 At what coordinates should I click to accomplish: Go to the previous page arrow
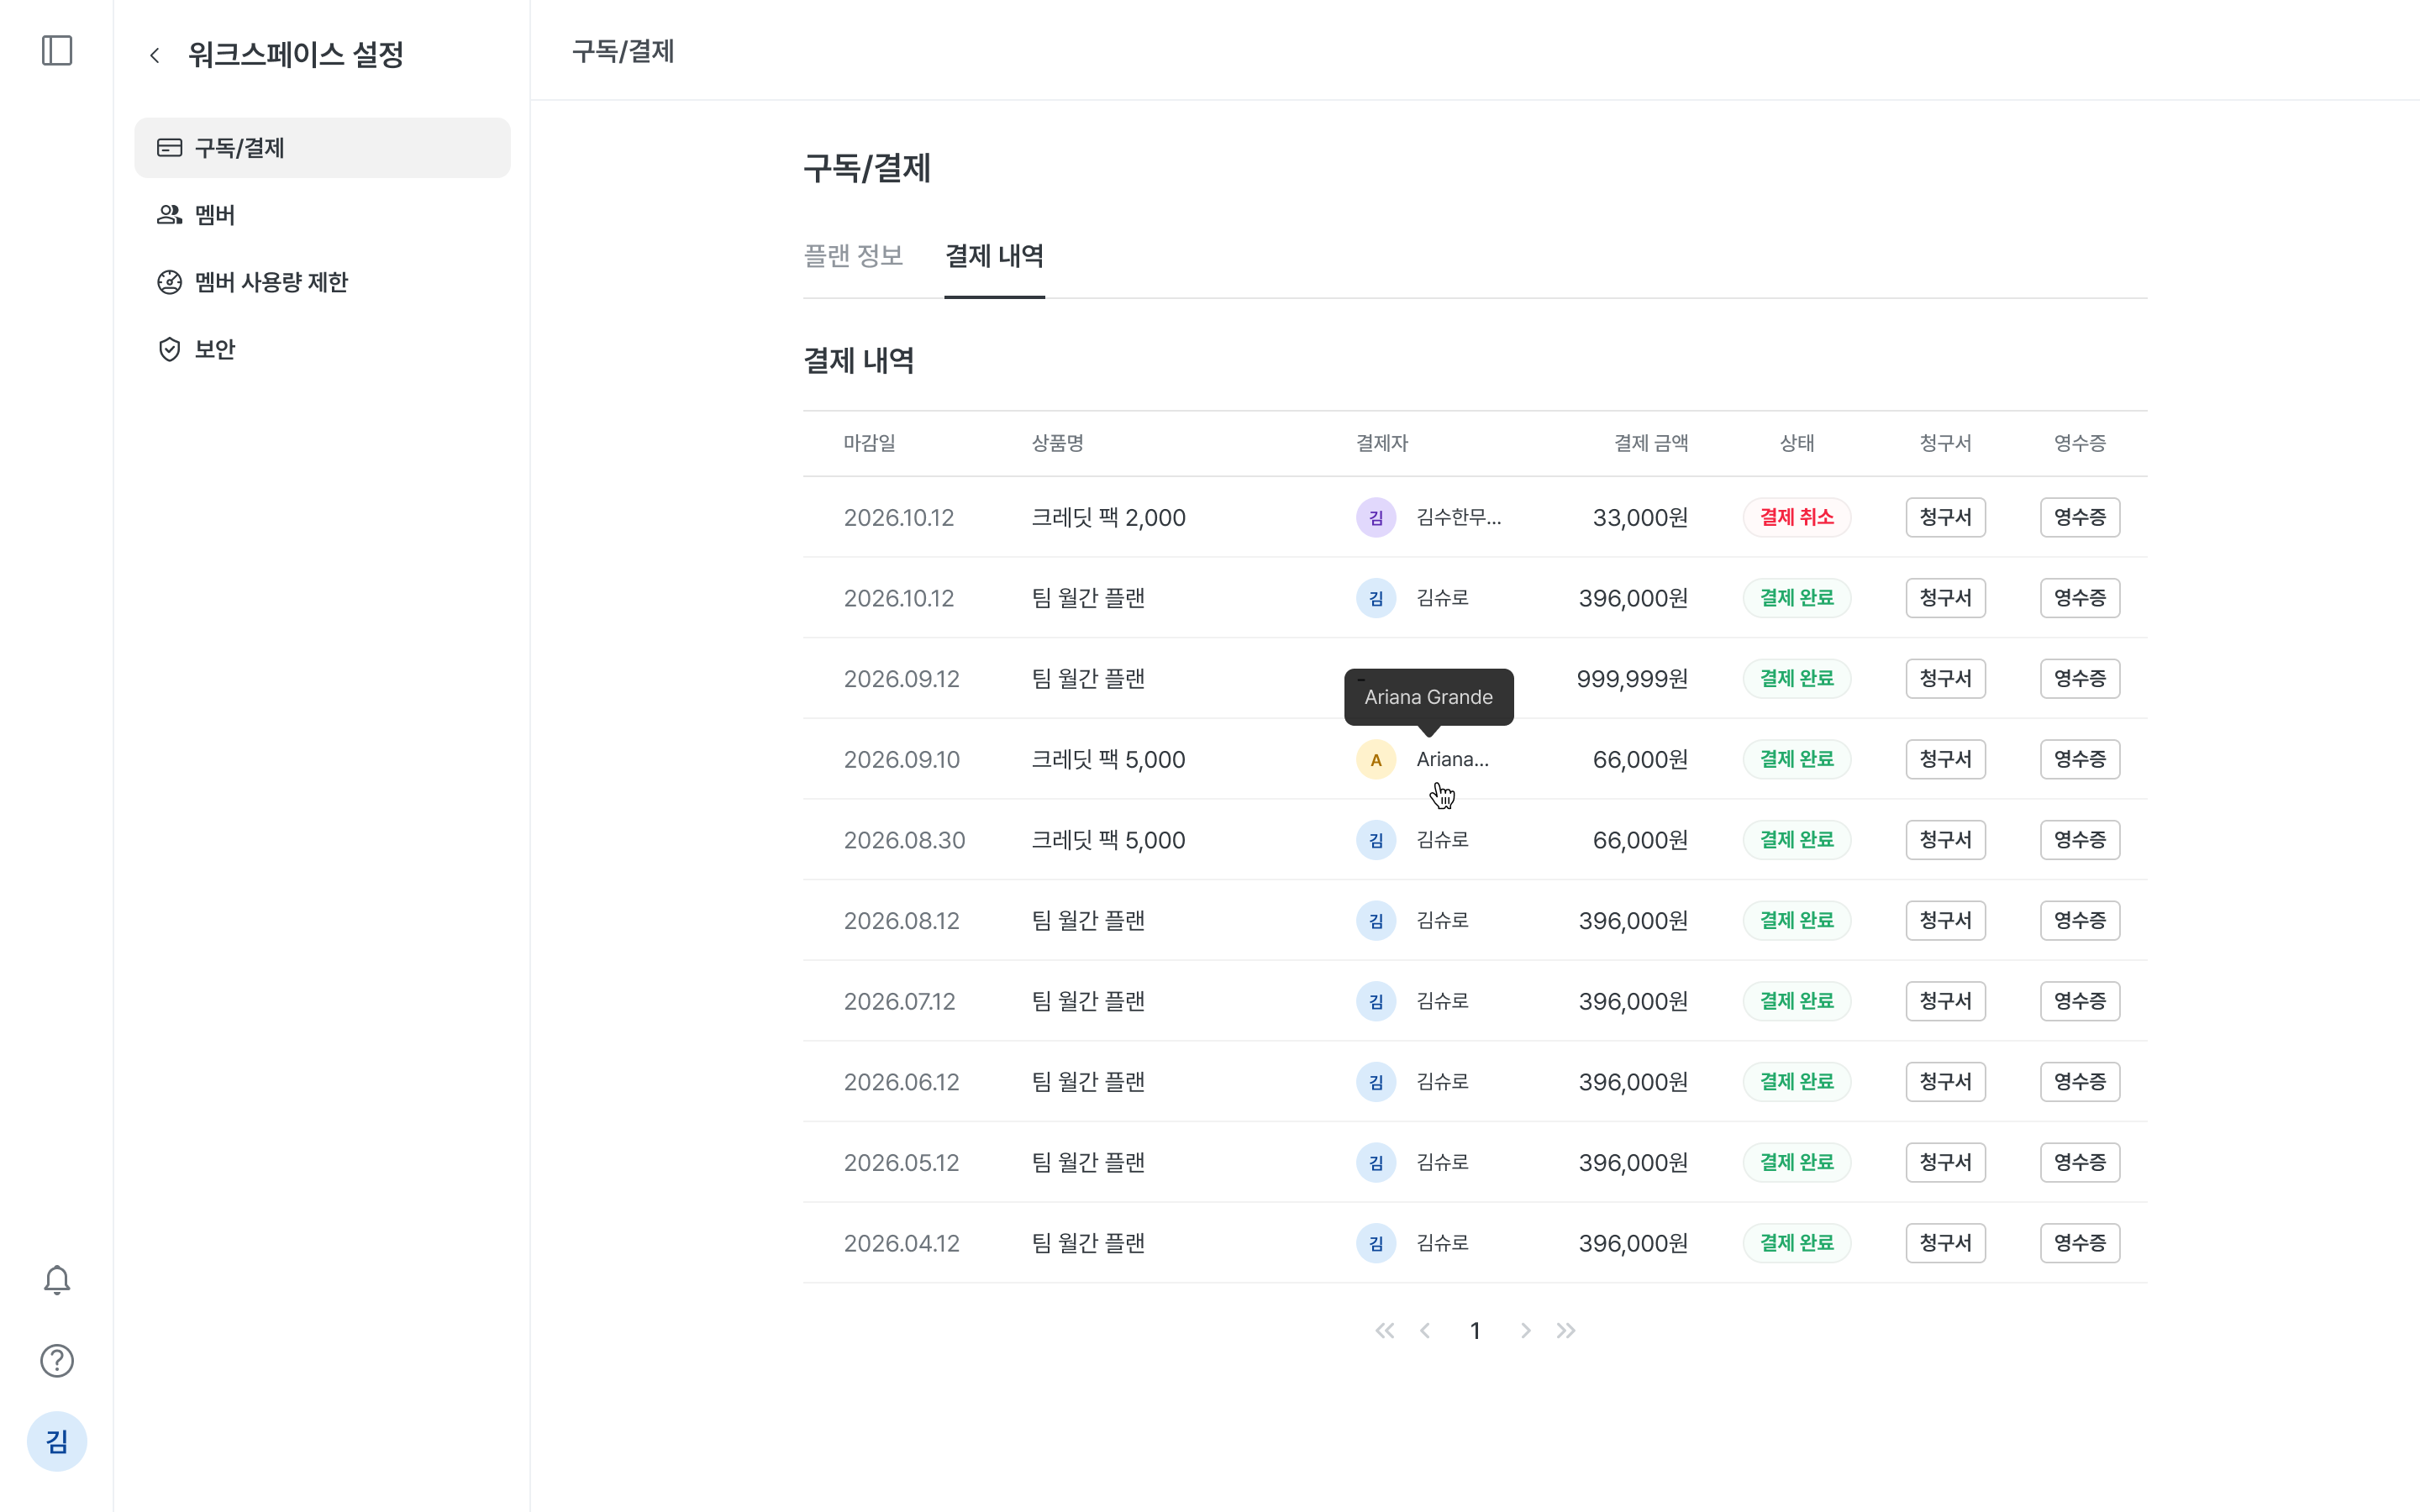pyautogui.click(x=1425, y=1331)
